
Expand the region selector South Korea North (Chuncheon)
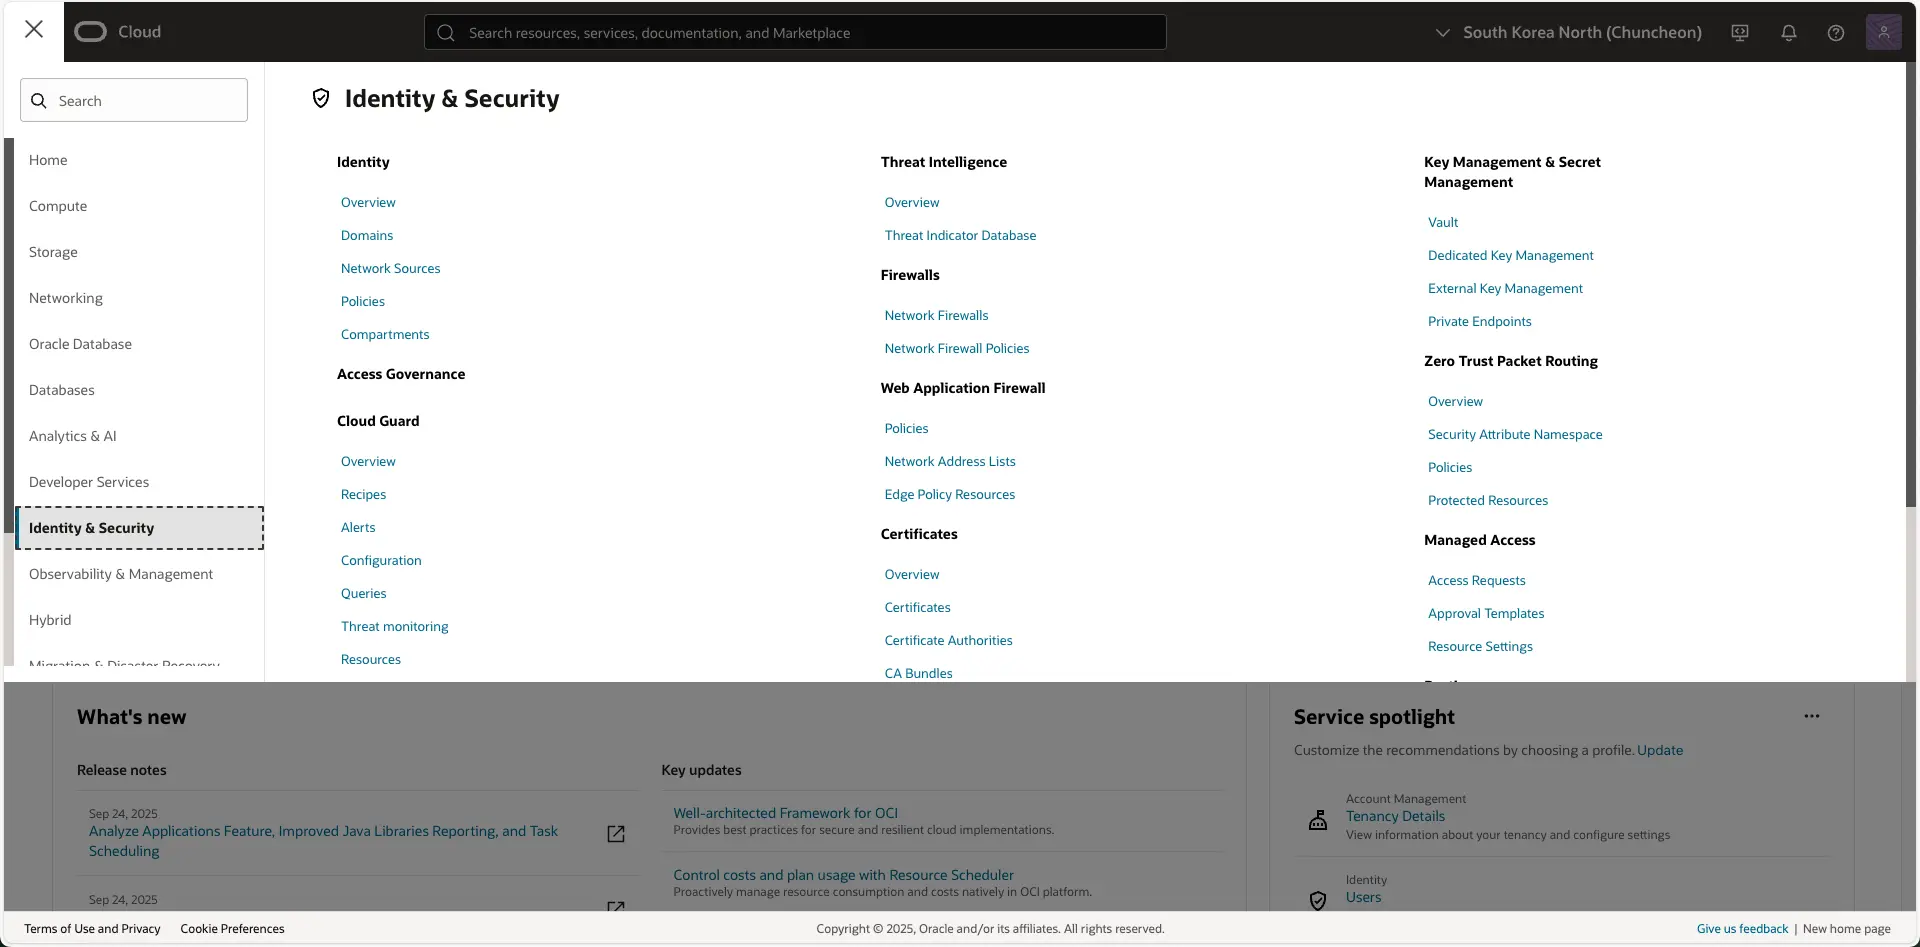pos(1568,32)
